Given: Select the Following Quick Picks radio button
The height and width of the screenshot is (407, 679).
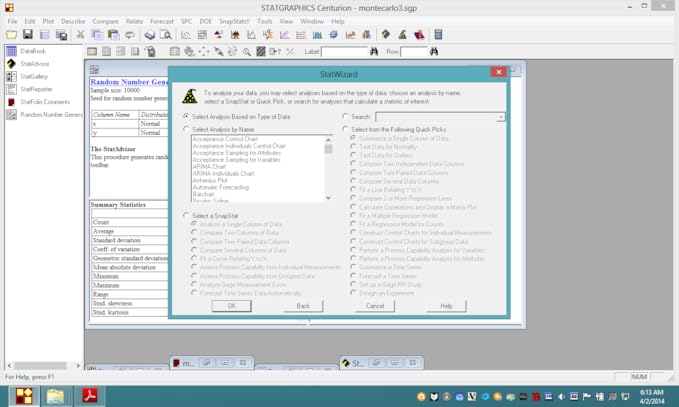Looking at the screenshot, I should (x=346, y=129).
